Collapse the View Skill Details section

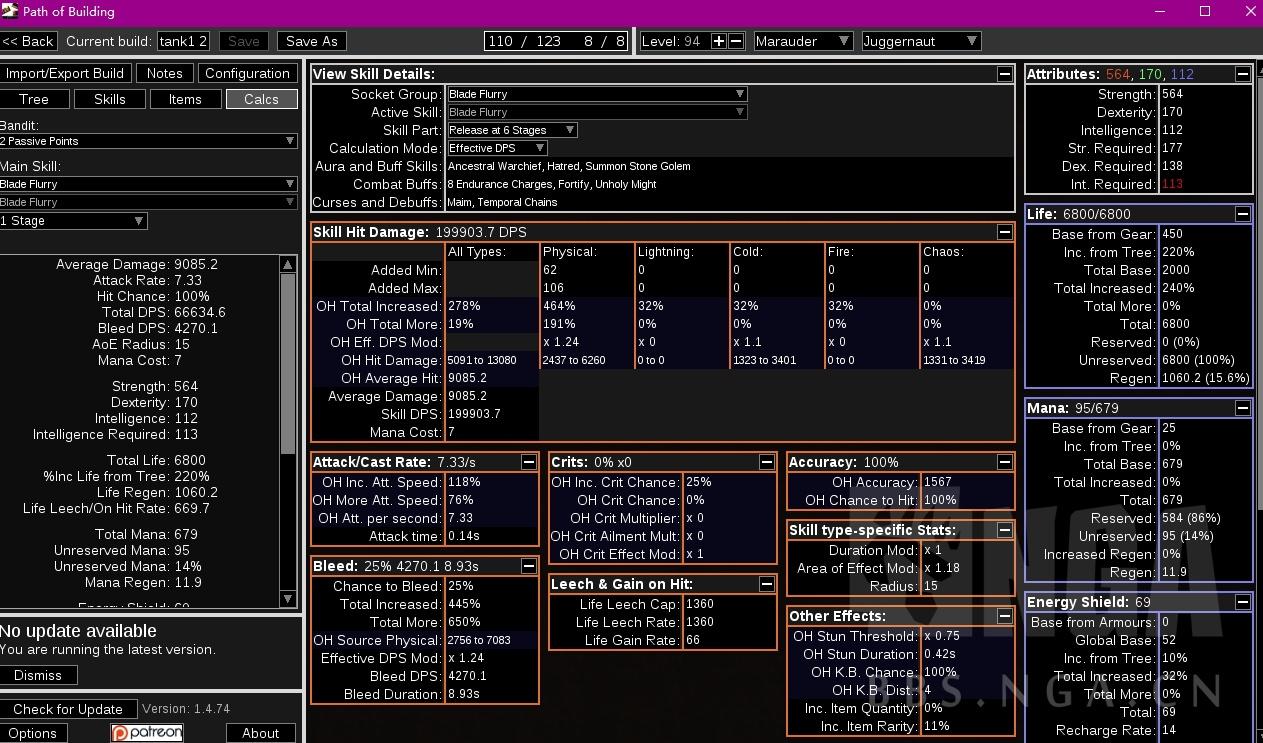click(x=1004, y=74)
